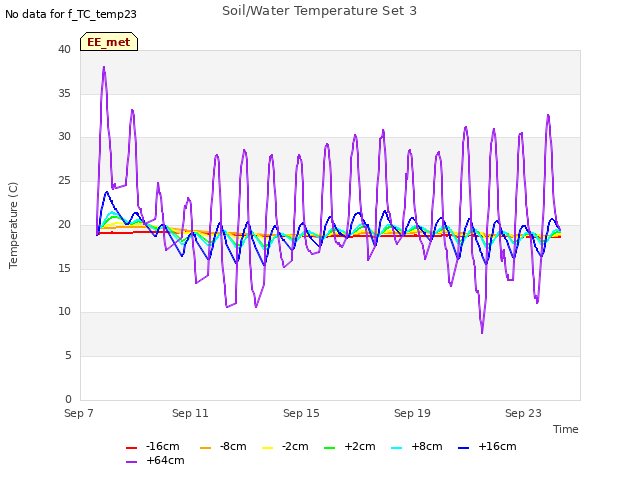Viewport: 640px width, 480px height.
Task: Click the cyan +8cm legend color marker
Action: (396, 448)
